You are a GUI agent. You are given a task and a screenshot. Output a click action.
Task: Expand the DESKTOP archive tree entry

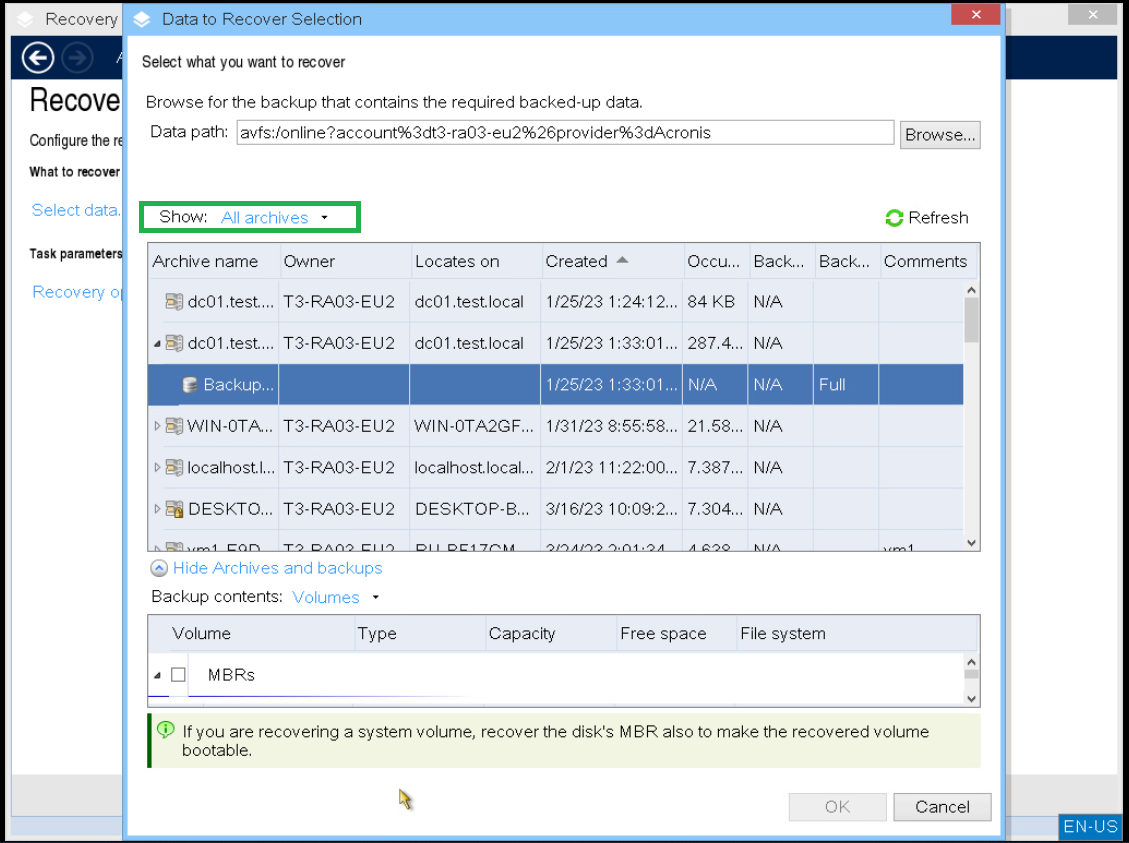click(x=158, y=509)
